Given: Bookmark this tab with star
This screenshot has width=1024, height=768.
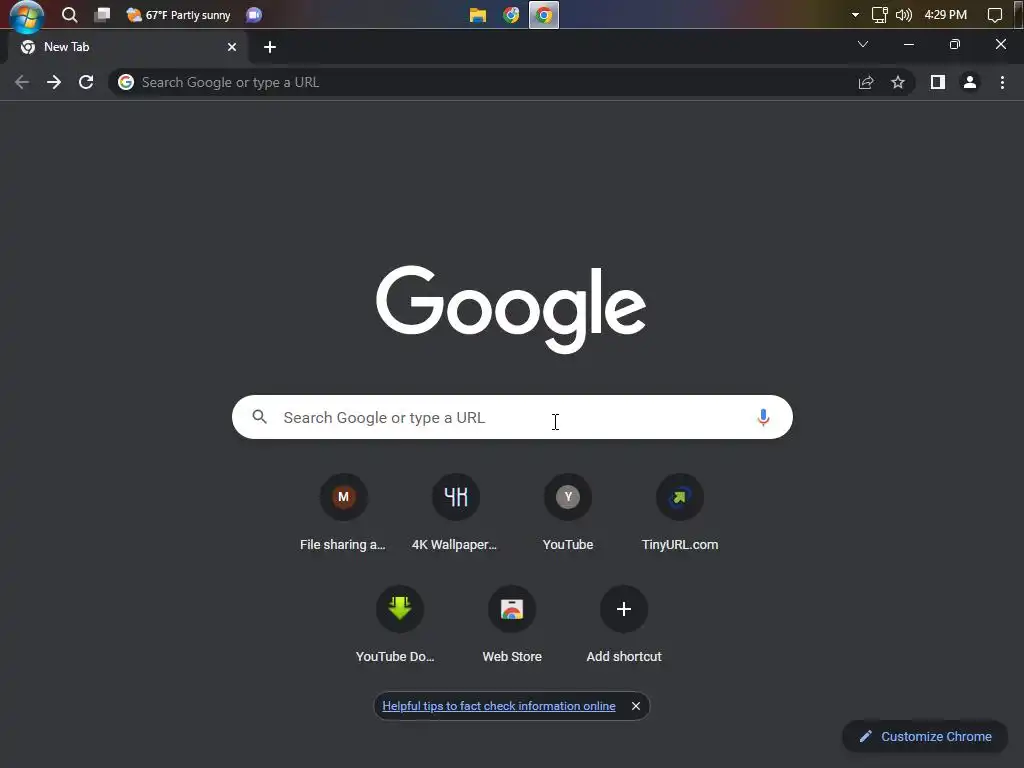Looking at the screenshot, I should pyautogui.click(x=898, y=82).
